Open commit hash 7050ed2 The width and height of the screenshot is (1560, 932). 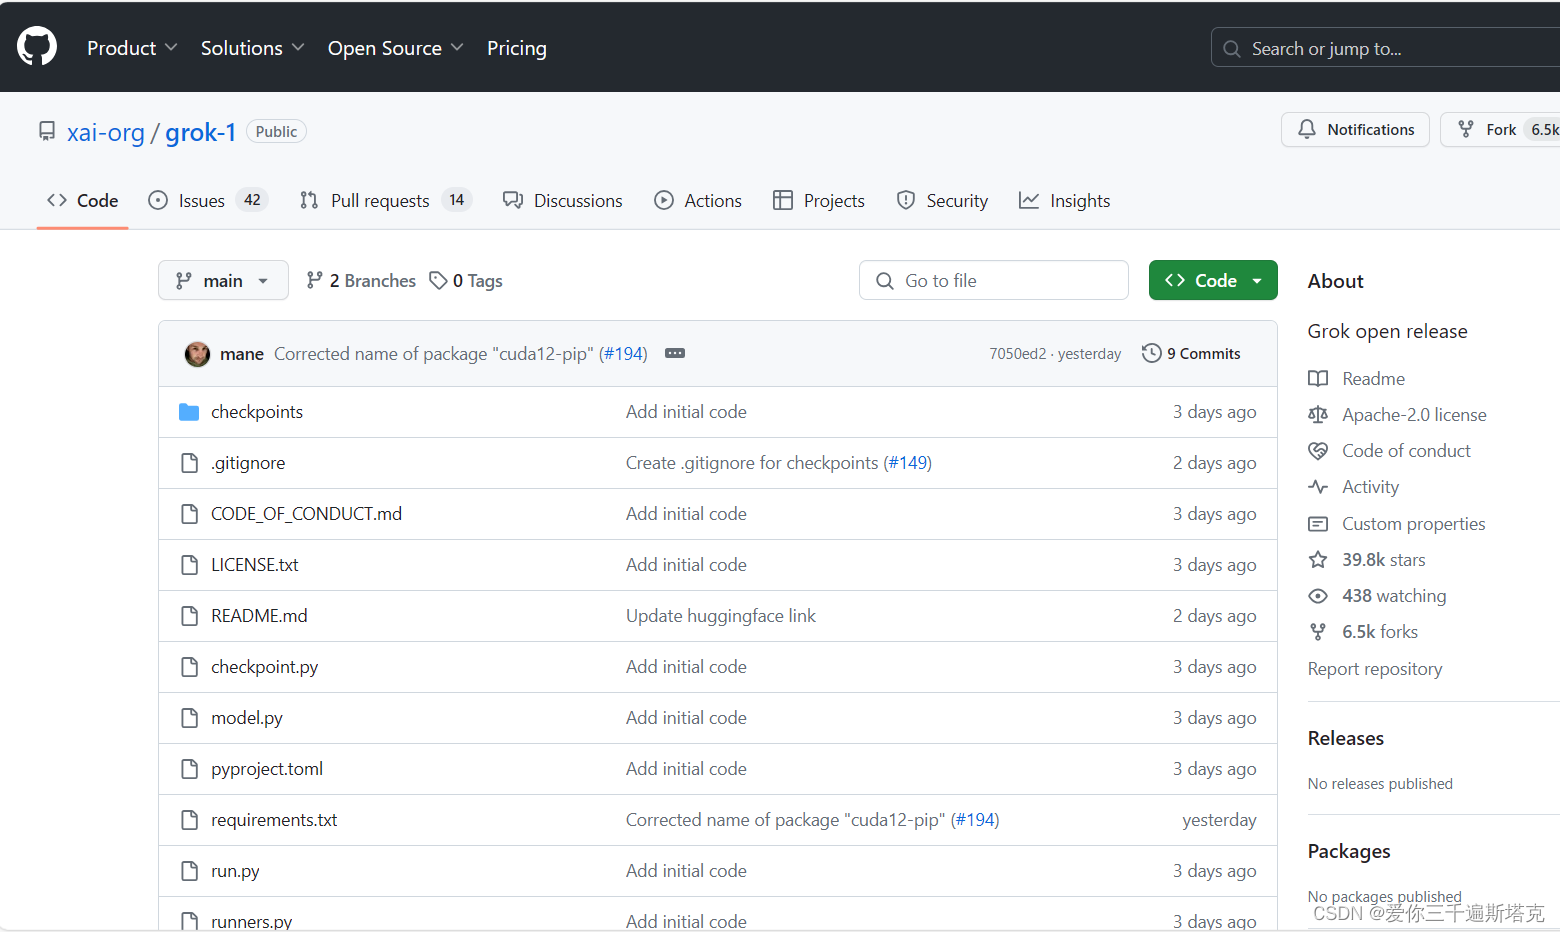click(x=1017, y=354)
